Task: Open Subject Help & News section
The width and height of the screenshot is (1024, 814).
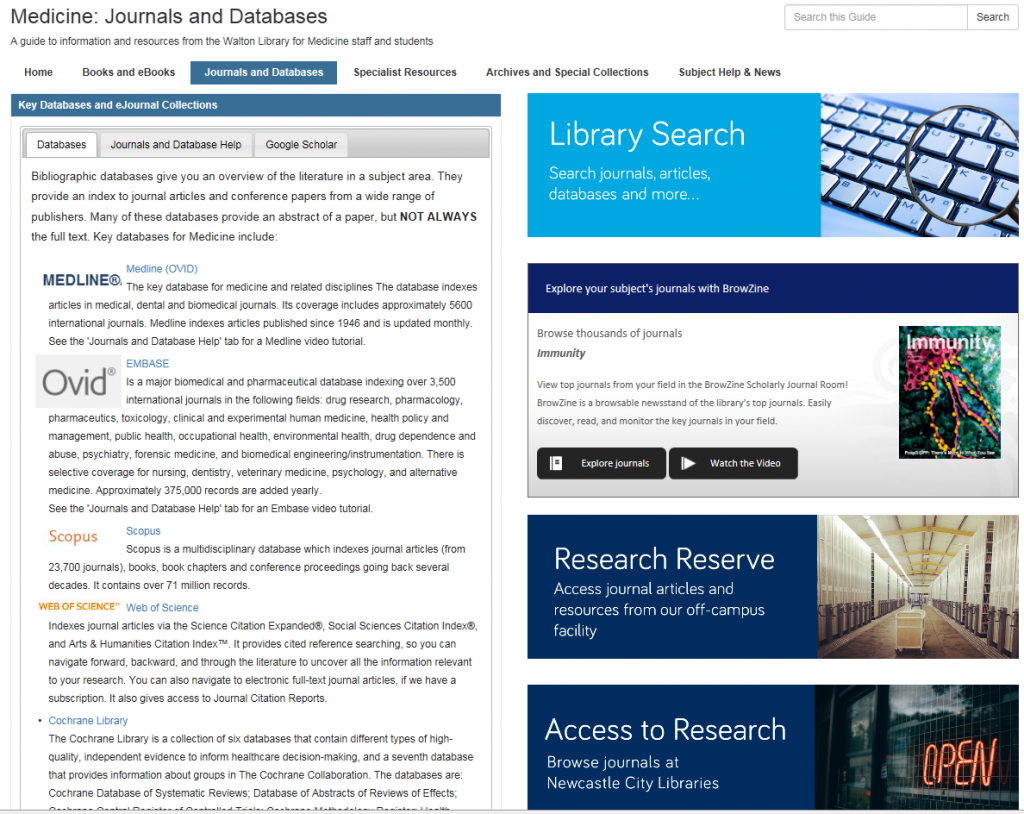Action: [x=729, y=72]
